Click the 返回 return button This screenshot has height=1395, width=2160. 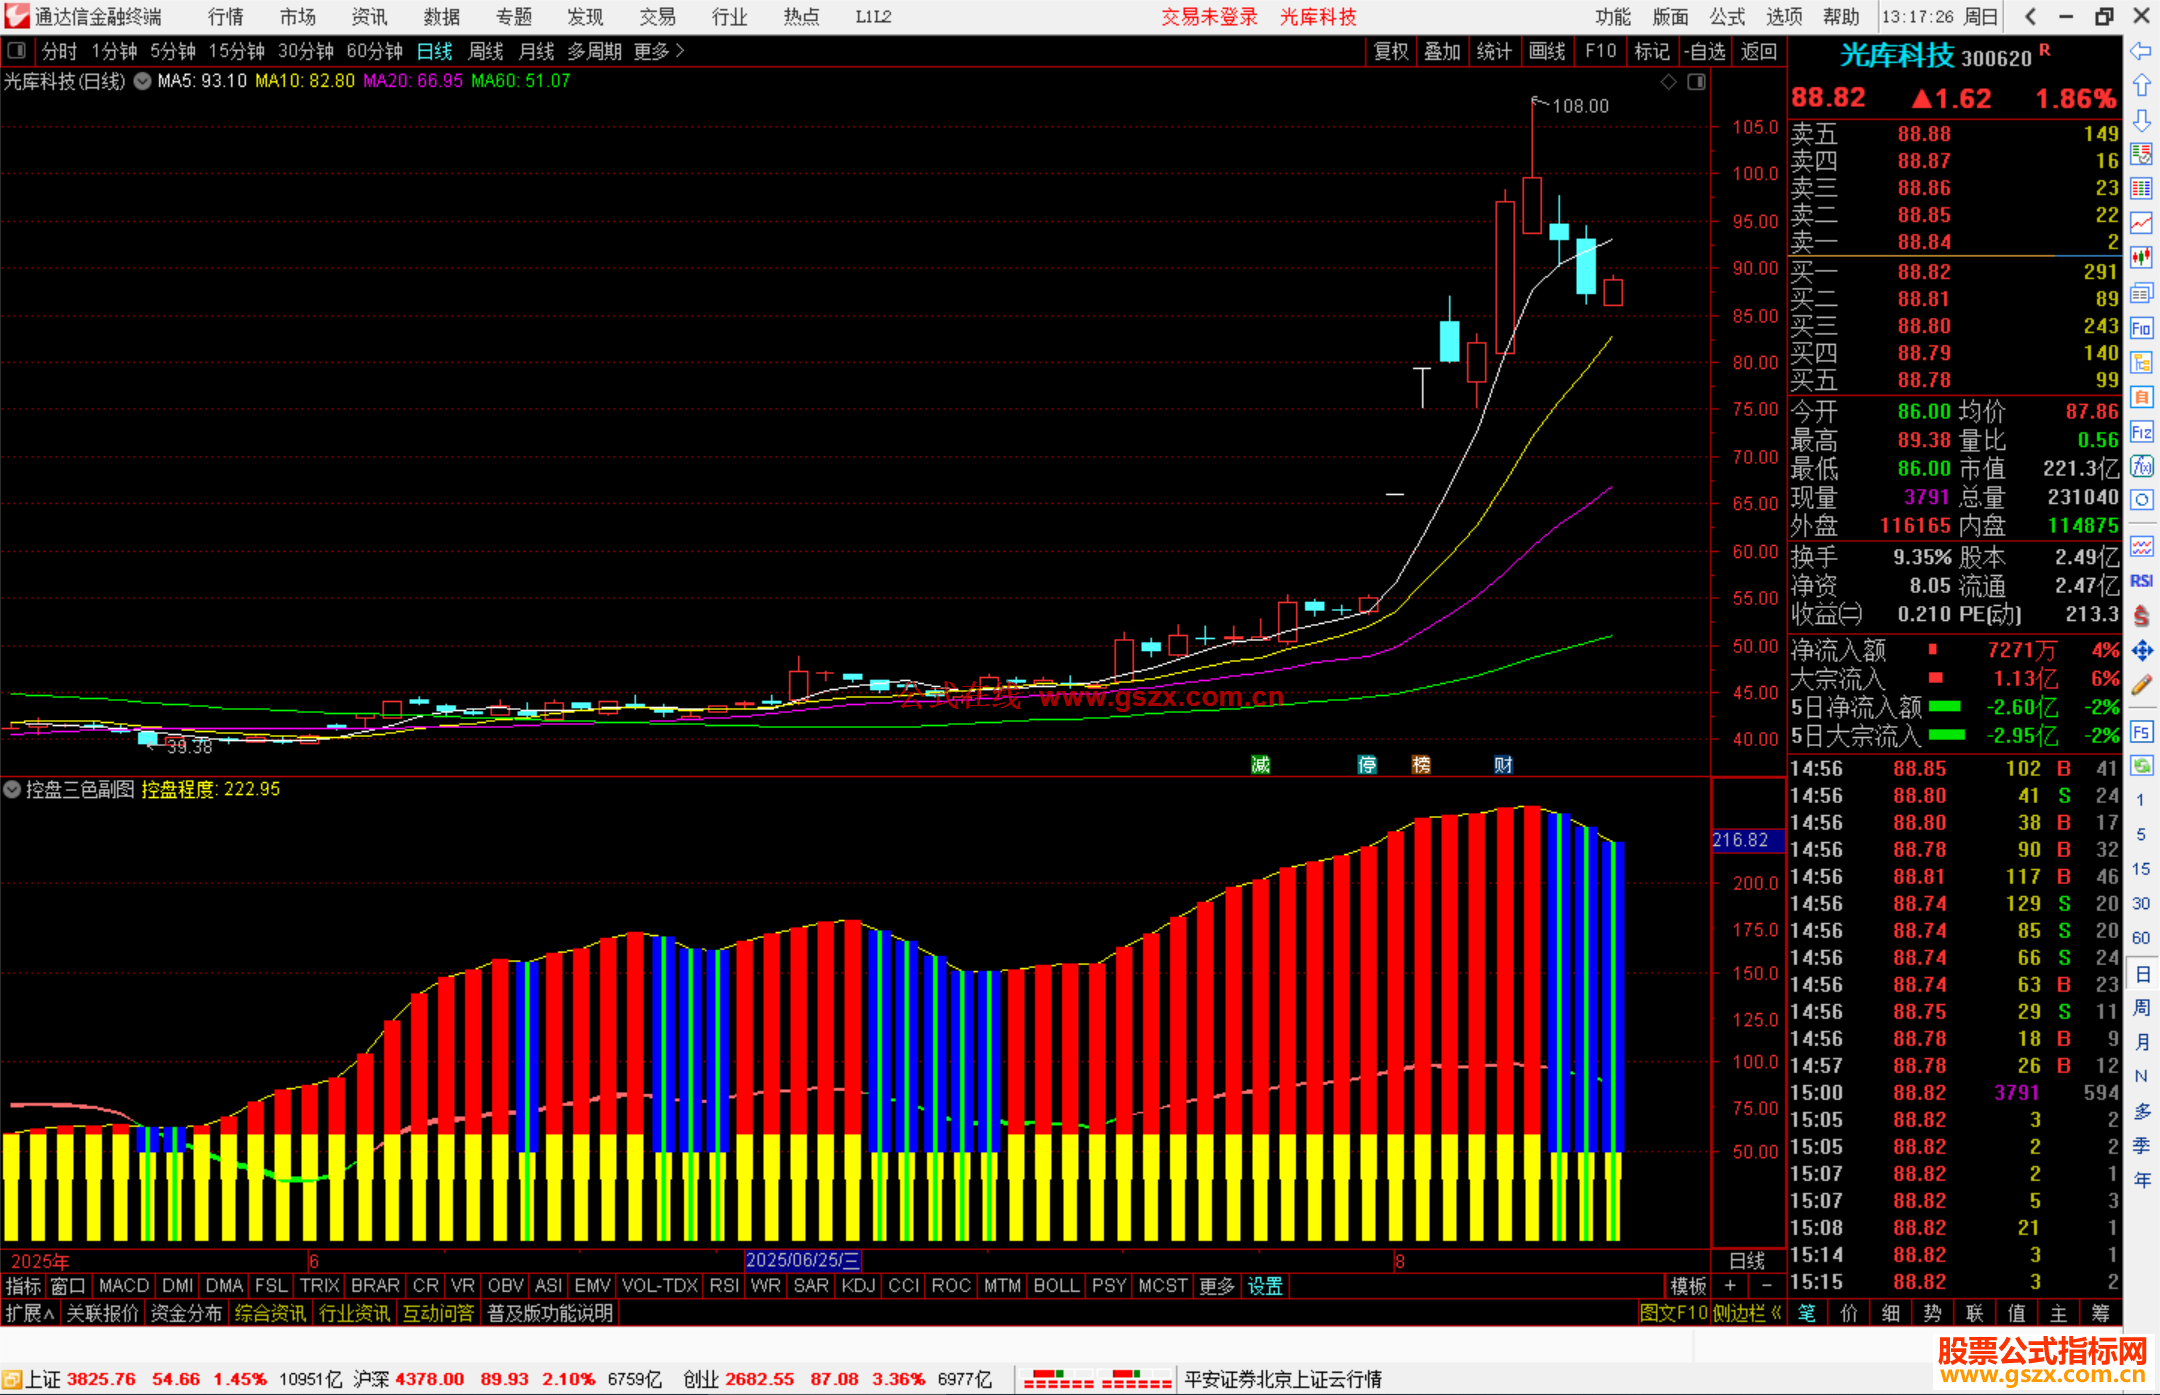1758,51
